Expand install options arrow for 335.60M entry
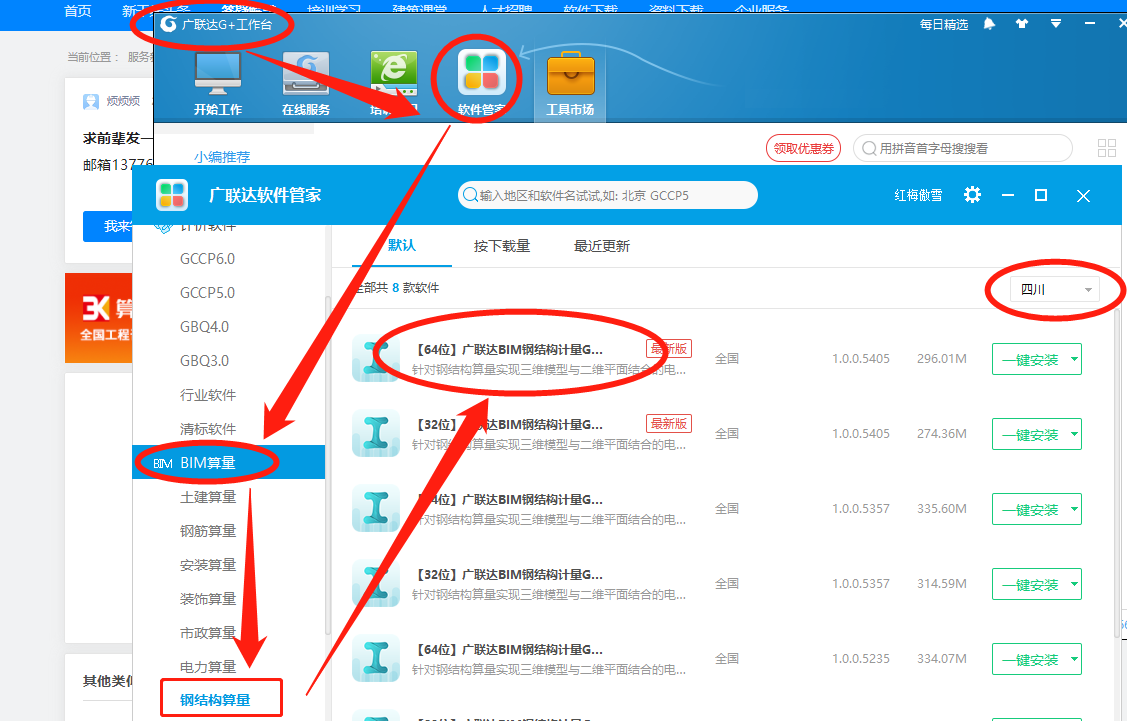The width and height of the screenshot is (1127, 721). click(x=1074, y=509)
